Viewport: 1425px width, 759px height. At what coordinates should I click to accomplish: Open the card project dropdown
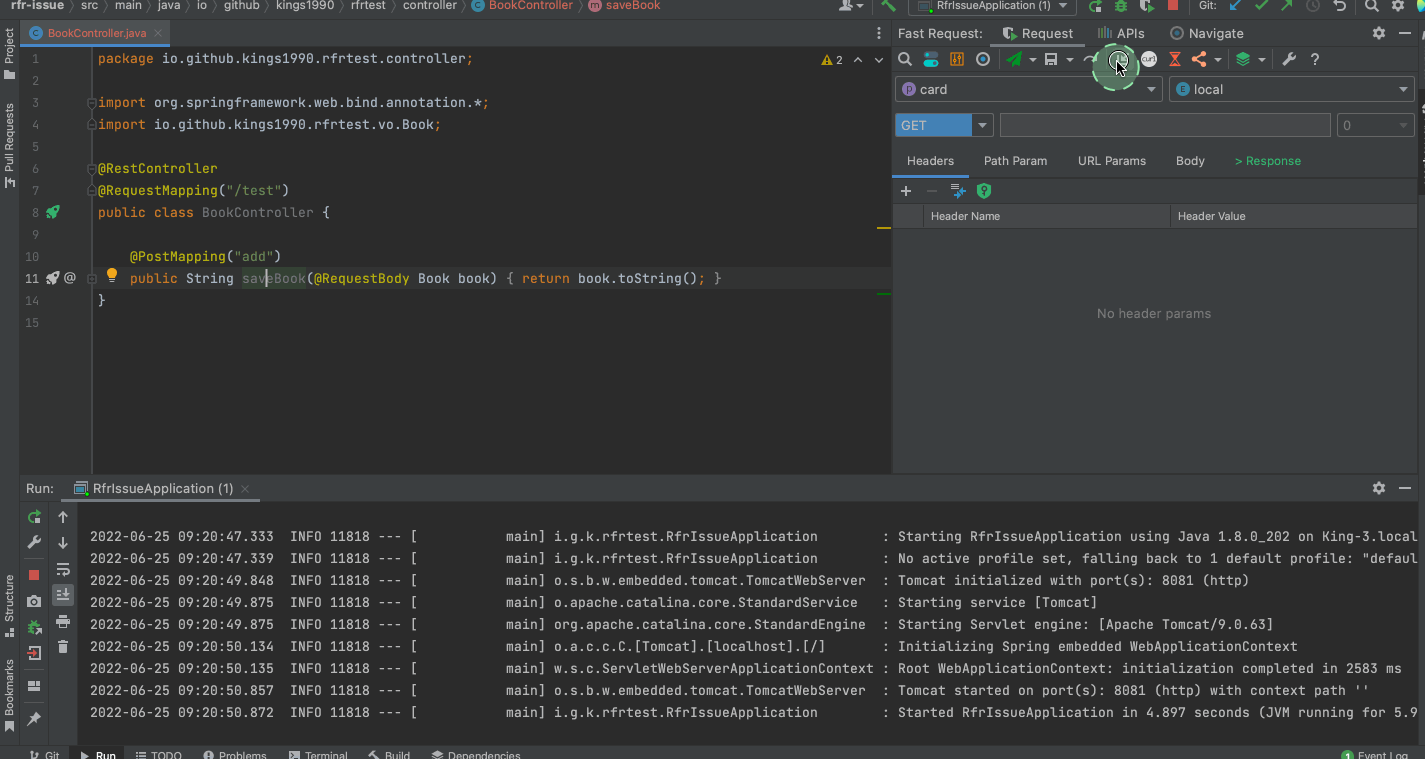click(1028, 90)
